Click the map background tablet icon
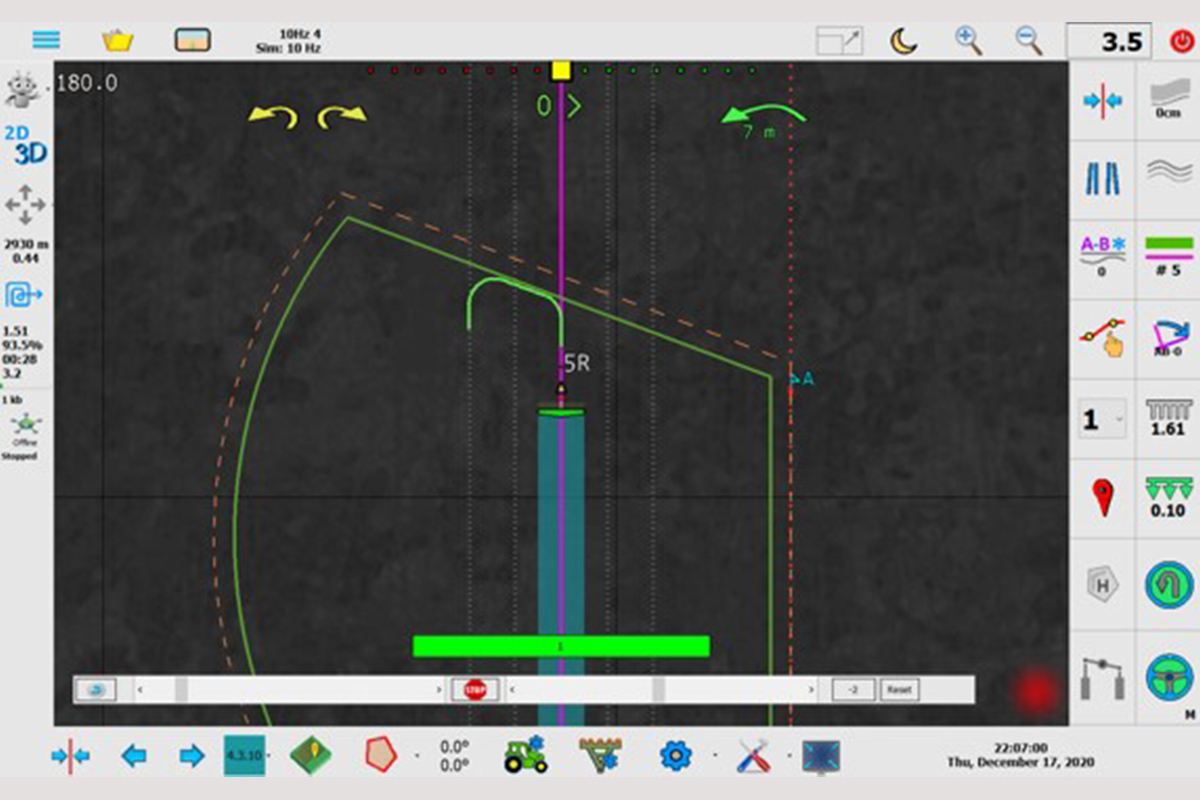The width and height of the screenshot is (1200, 800). click(192, 40)
